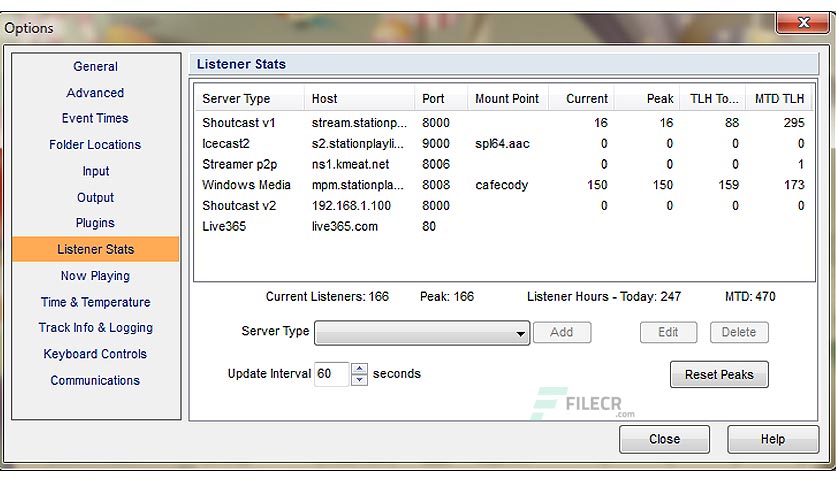Open Folder Locations settings
Image resolution: width=836 pixels, height=484 pixels.
(95, 144)
